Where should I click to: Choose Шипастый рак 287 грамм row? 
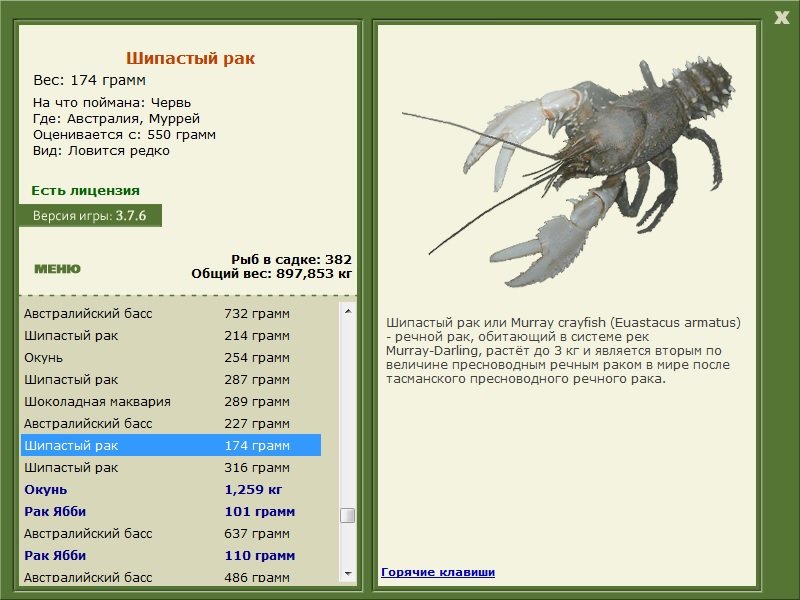coord(171,379)
